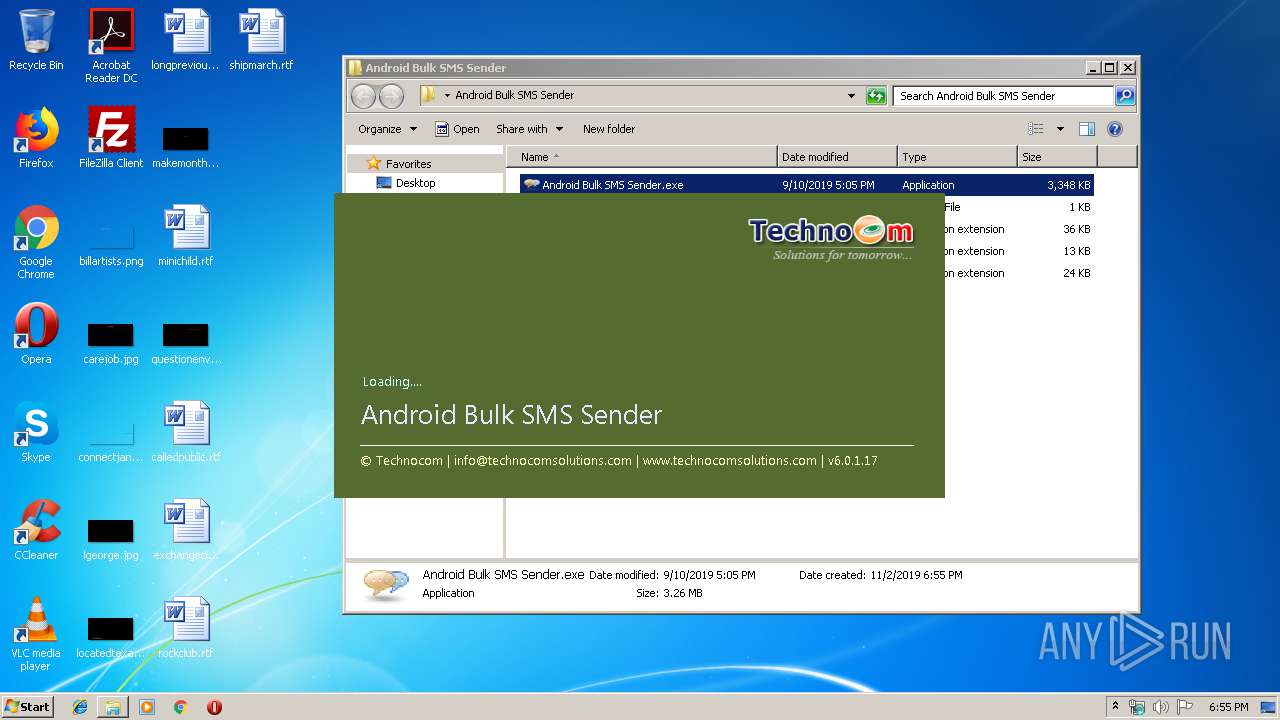Toggle the preview pane button

click(1087, 129)
